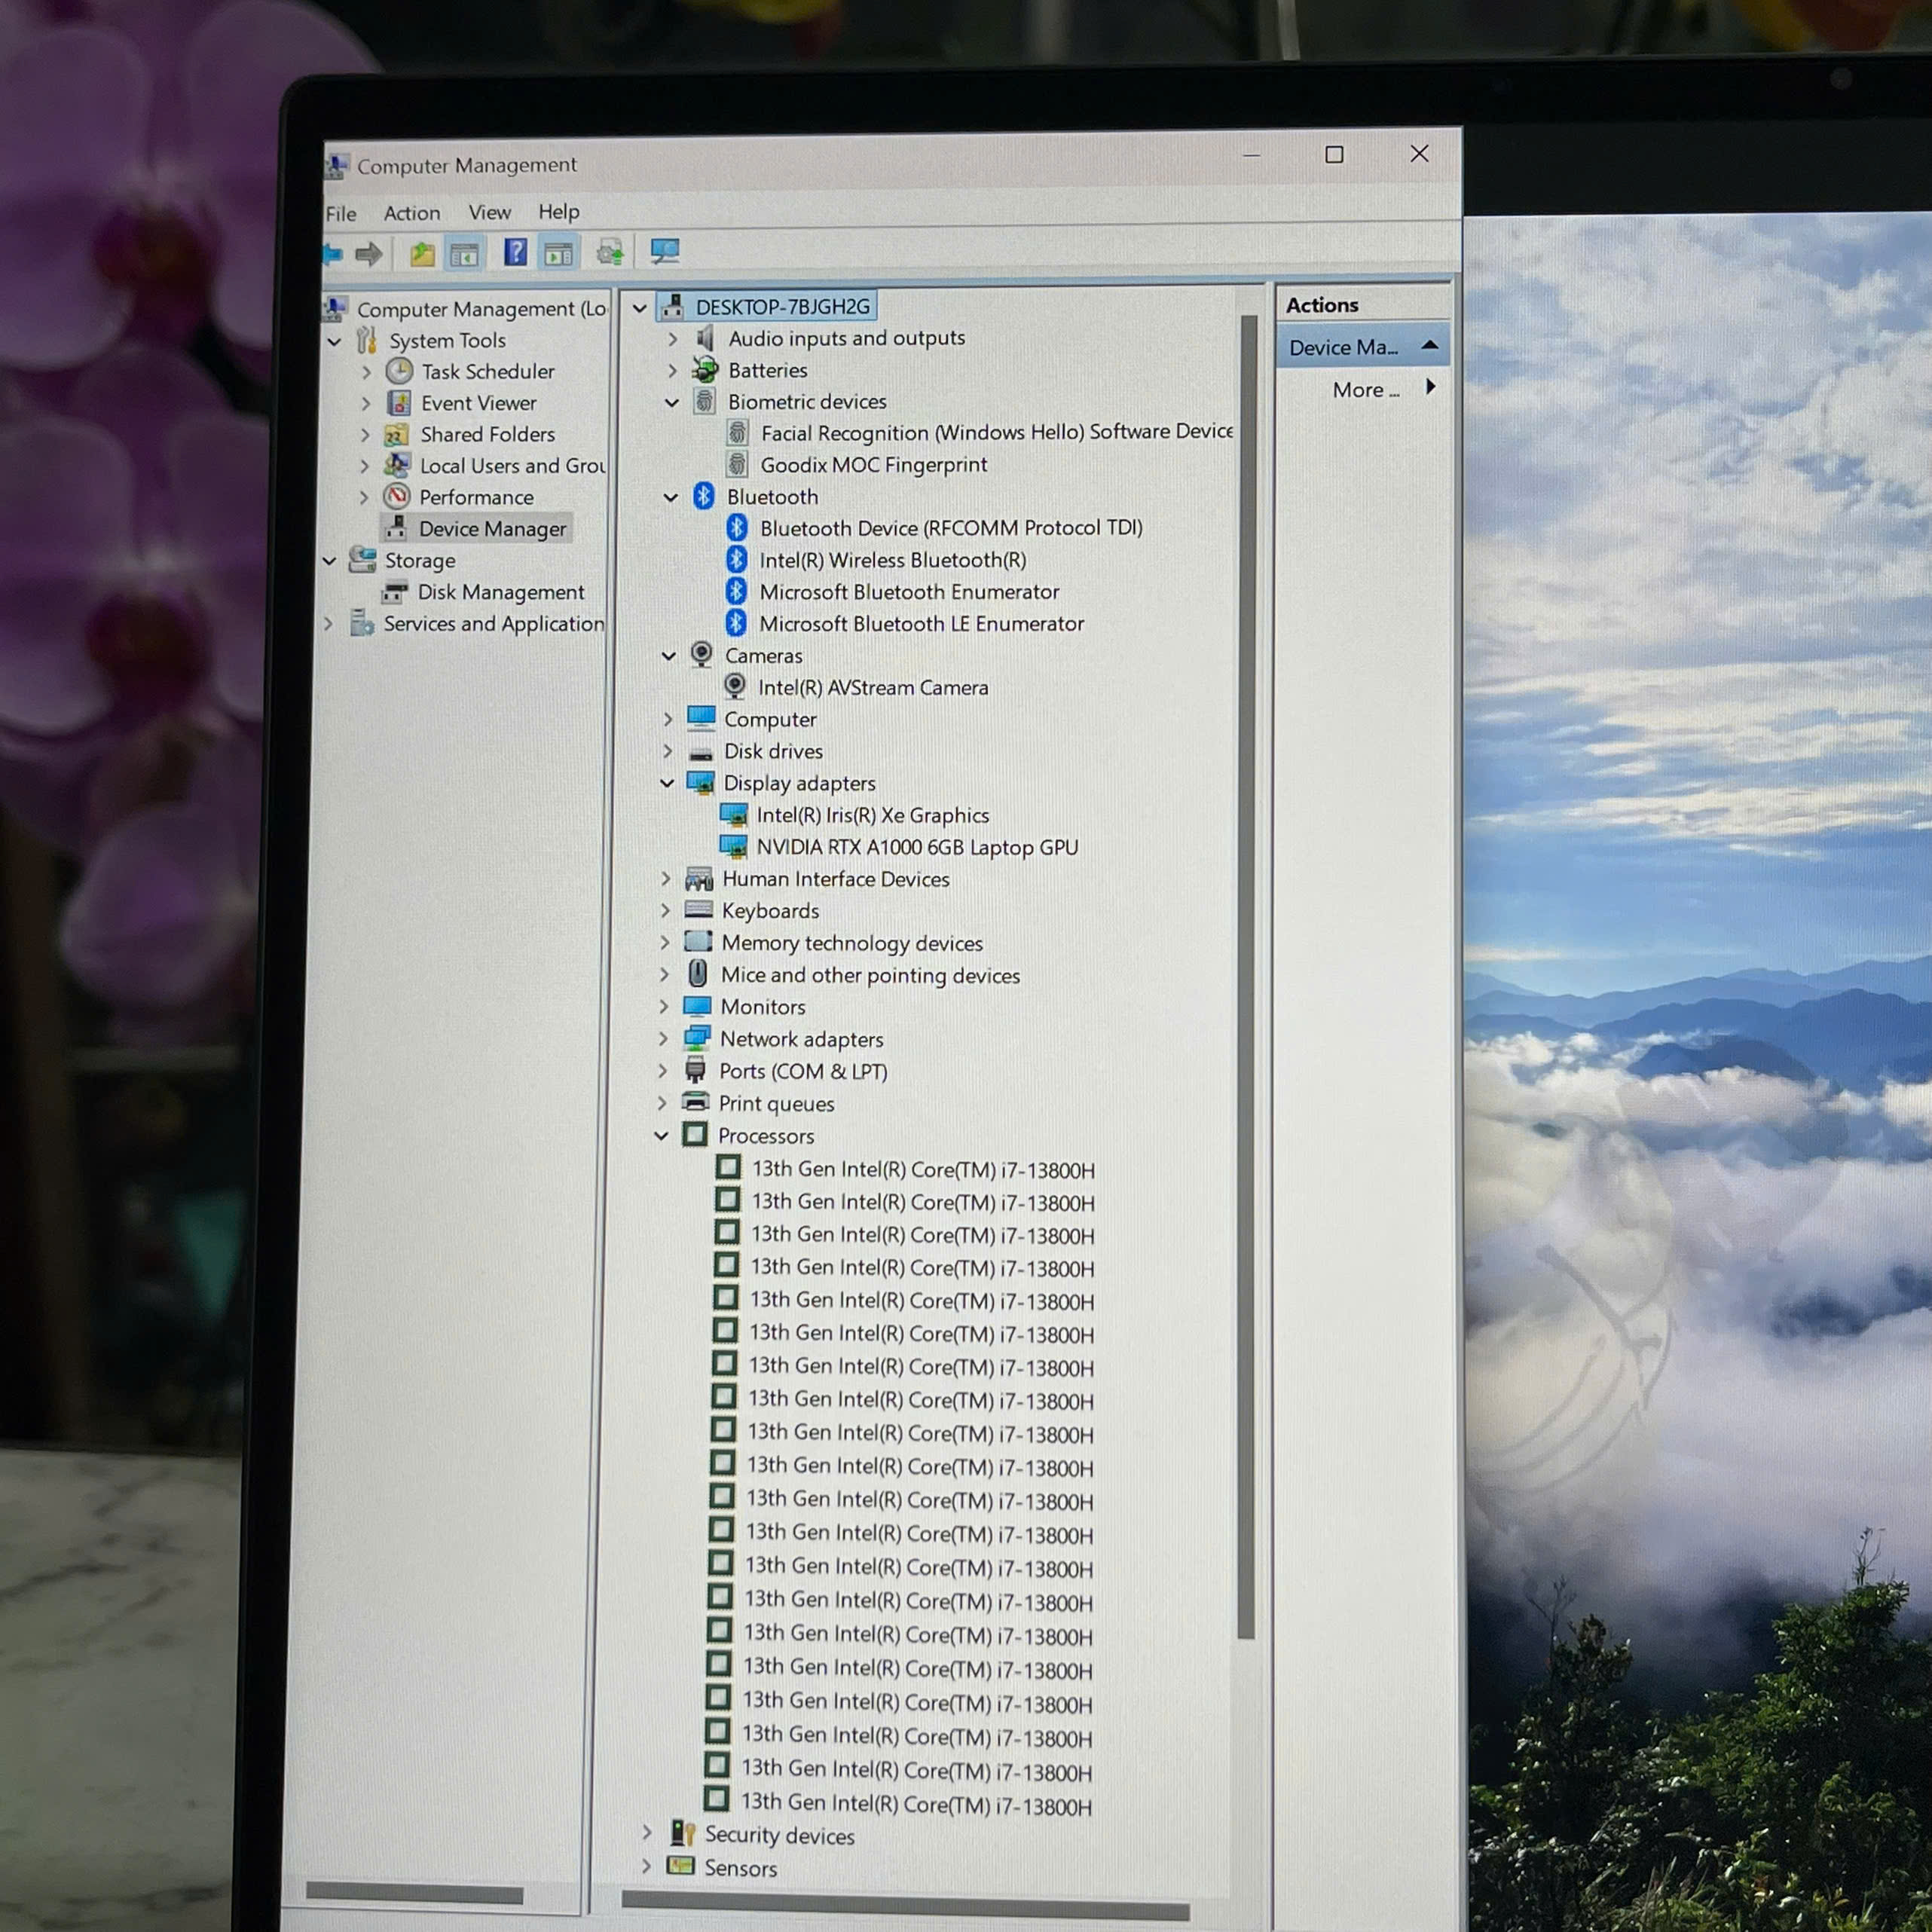
Task: Click the NVIDIA RTX A1000 GPU icon
Action: [x=734, y=846]
